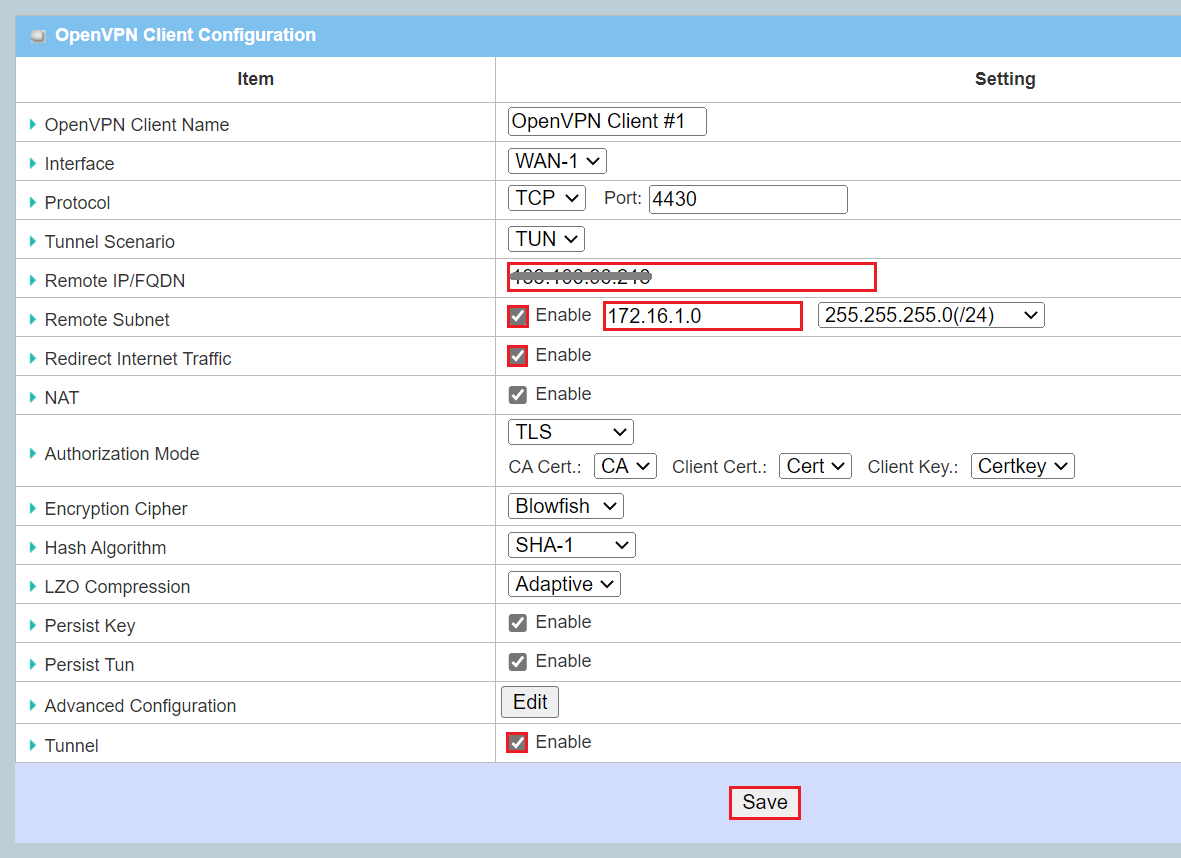Click the 'Hash Algorithm' row label
Screen dimensions: 1181x858
click(105, 548)
